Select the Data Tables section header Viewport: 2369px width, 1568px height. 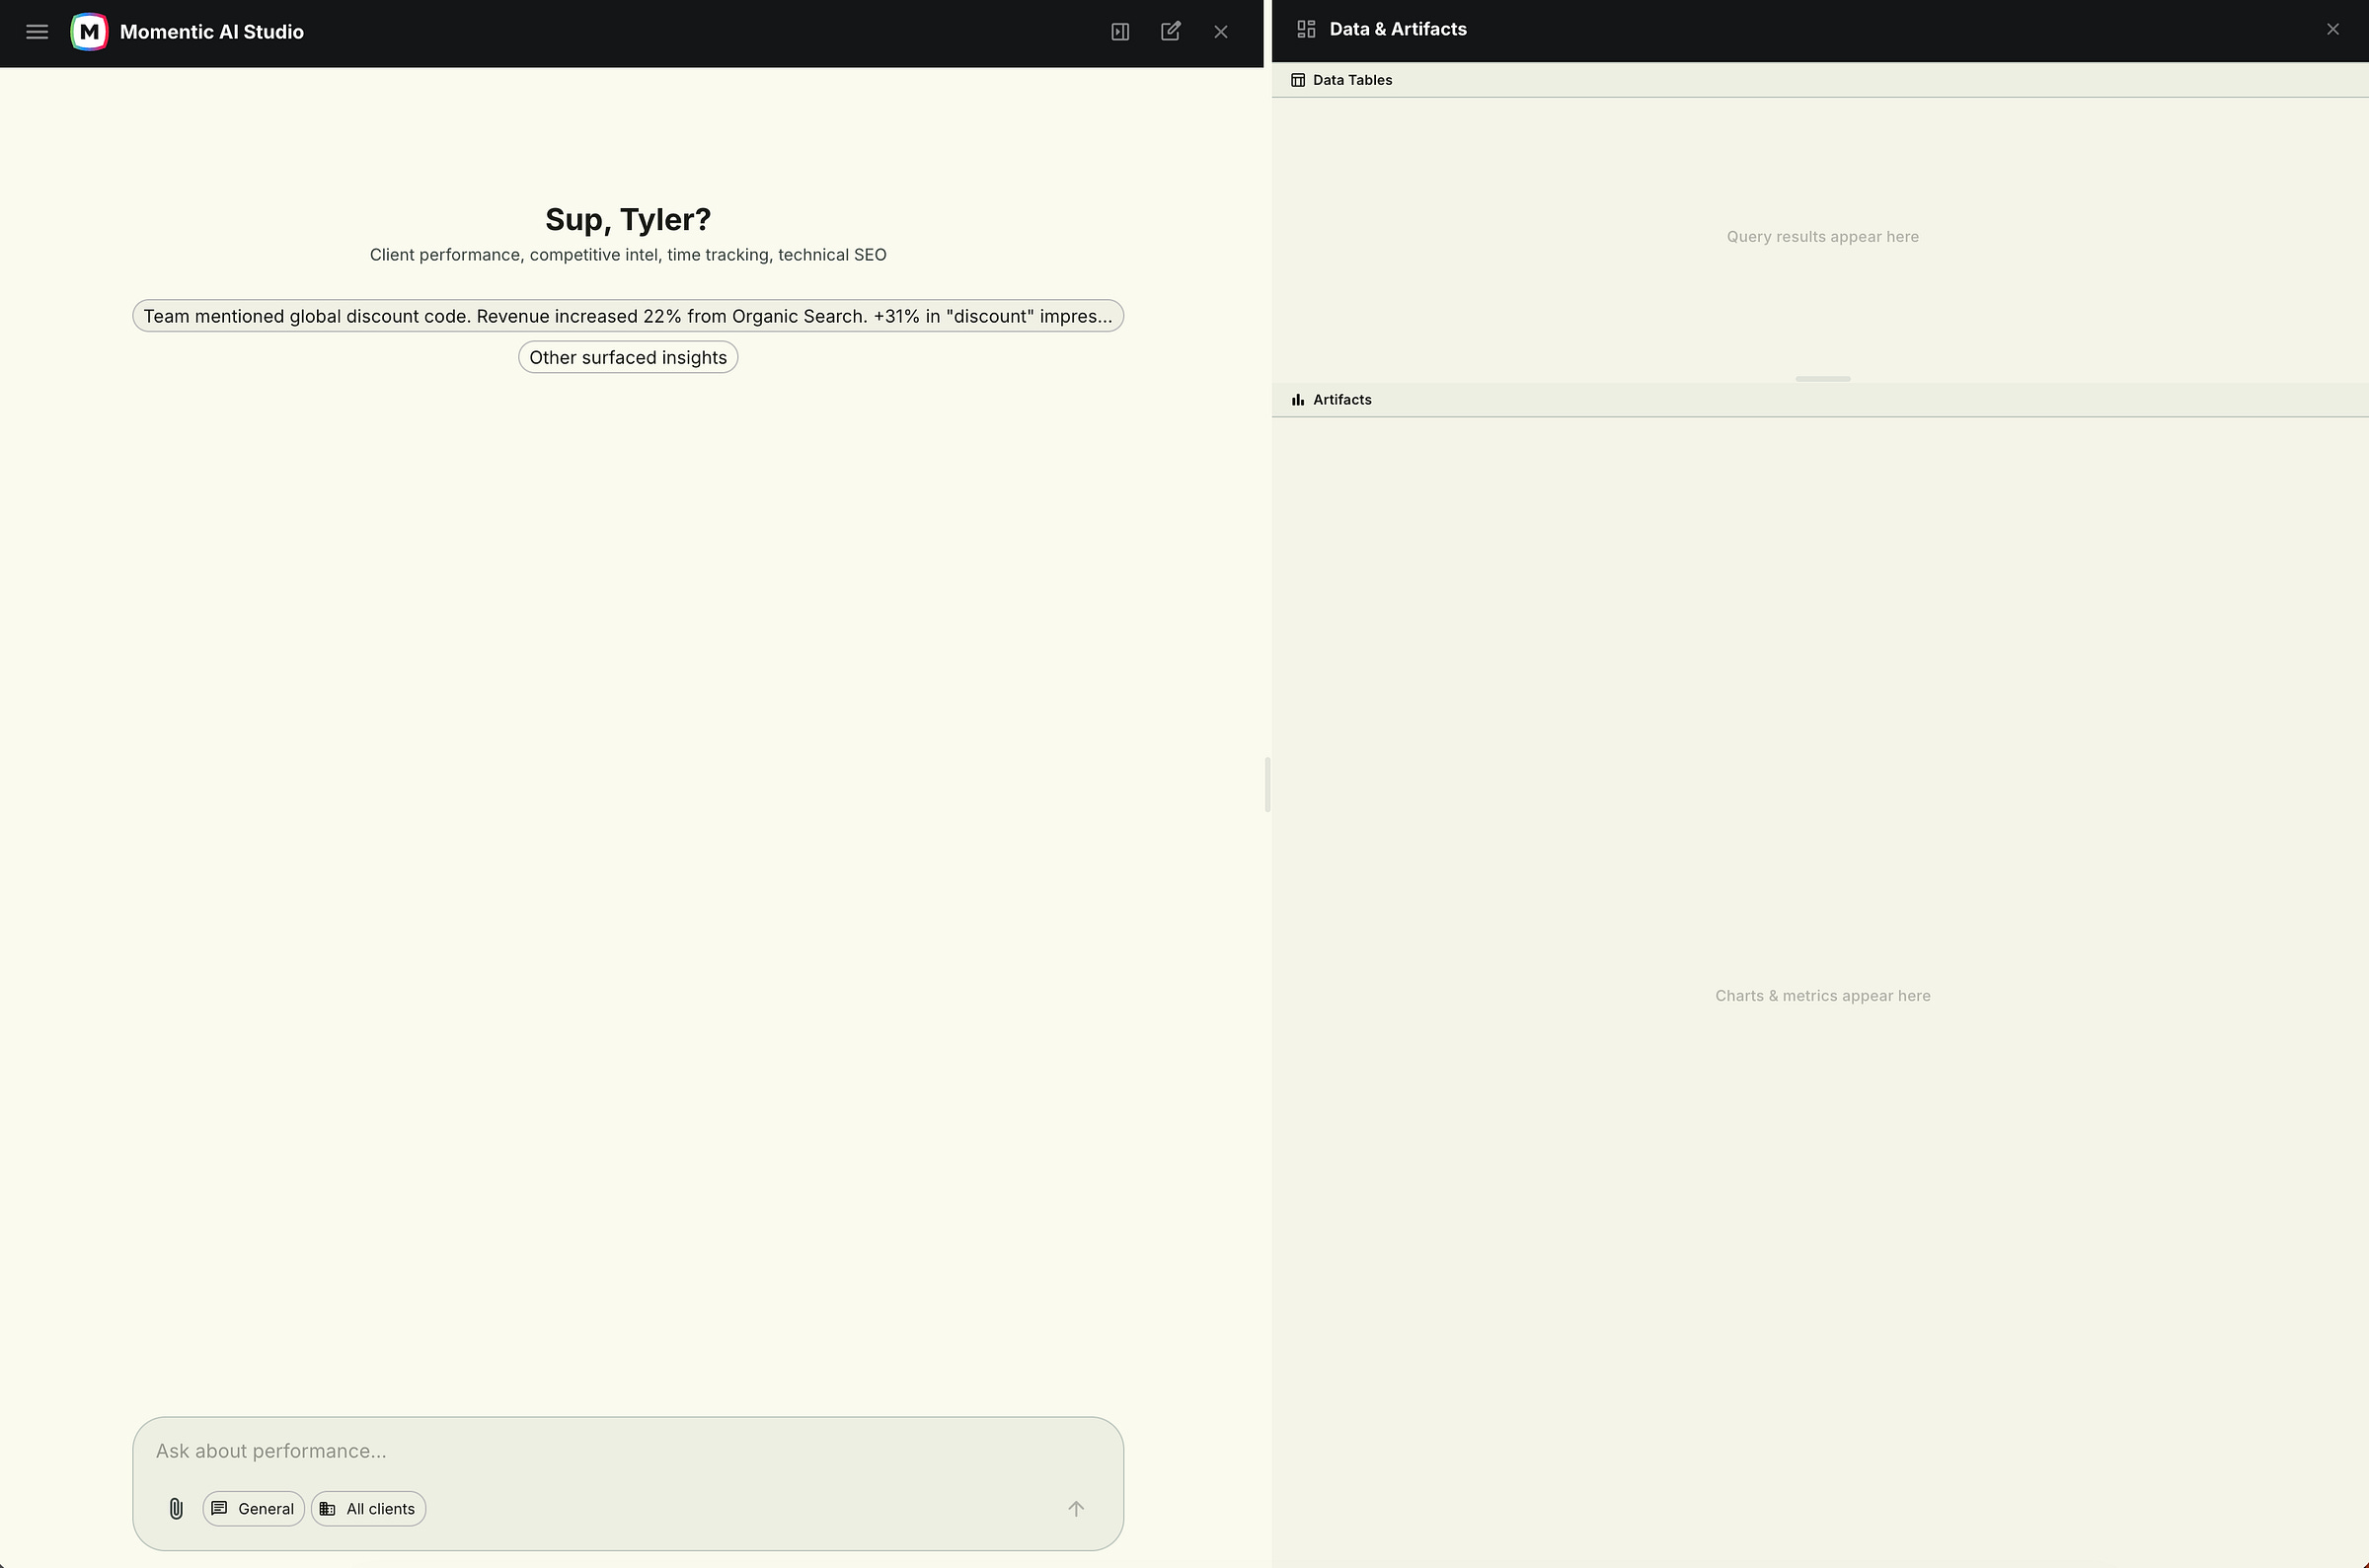(1351, 80)
